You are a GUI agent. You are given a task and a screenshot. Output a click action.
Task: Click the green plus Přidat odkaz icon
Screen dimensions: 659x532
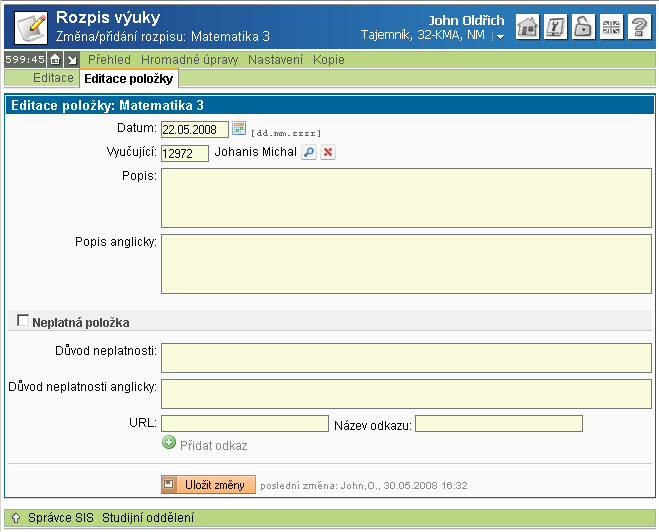click(169, 445)
